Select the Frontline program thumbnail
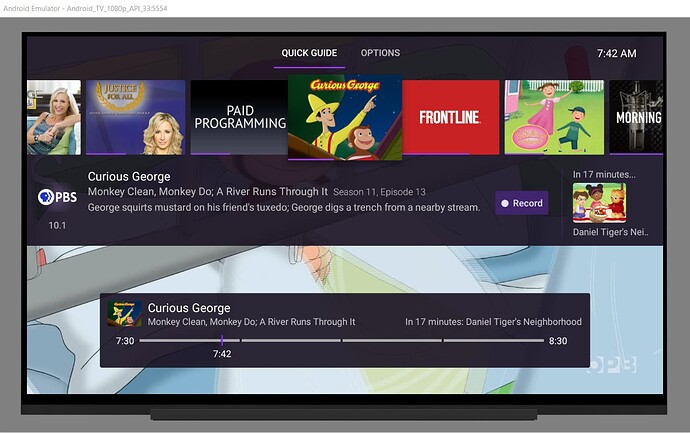 point(450,117)
